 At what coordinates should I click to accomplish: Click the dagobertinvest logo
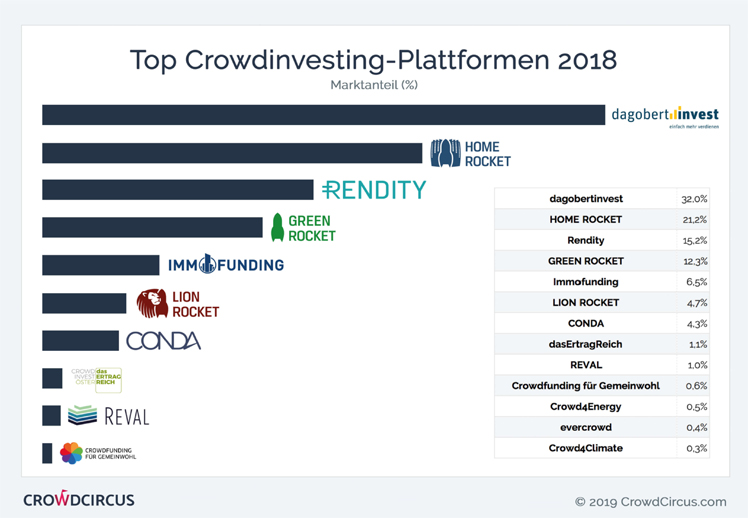[664, 116]
